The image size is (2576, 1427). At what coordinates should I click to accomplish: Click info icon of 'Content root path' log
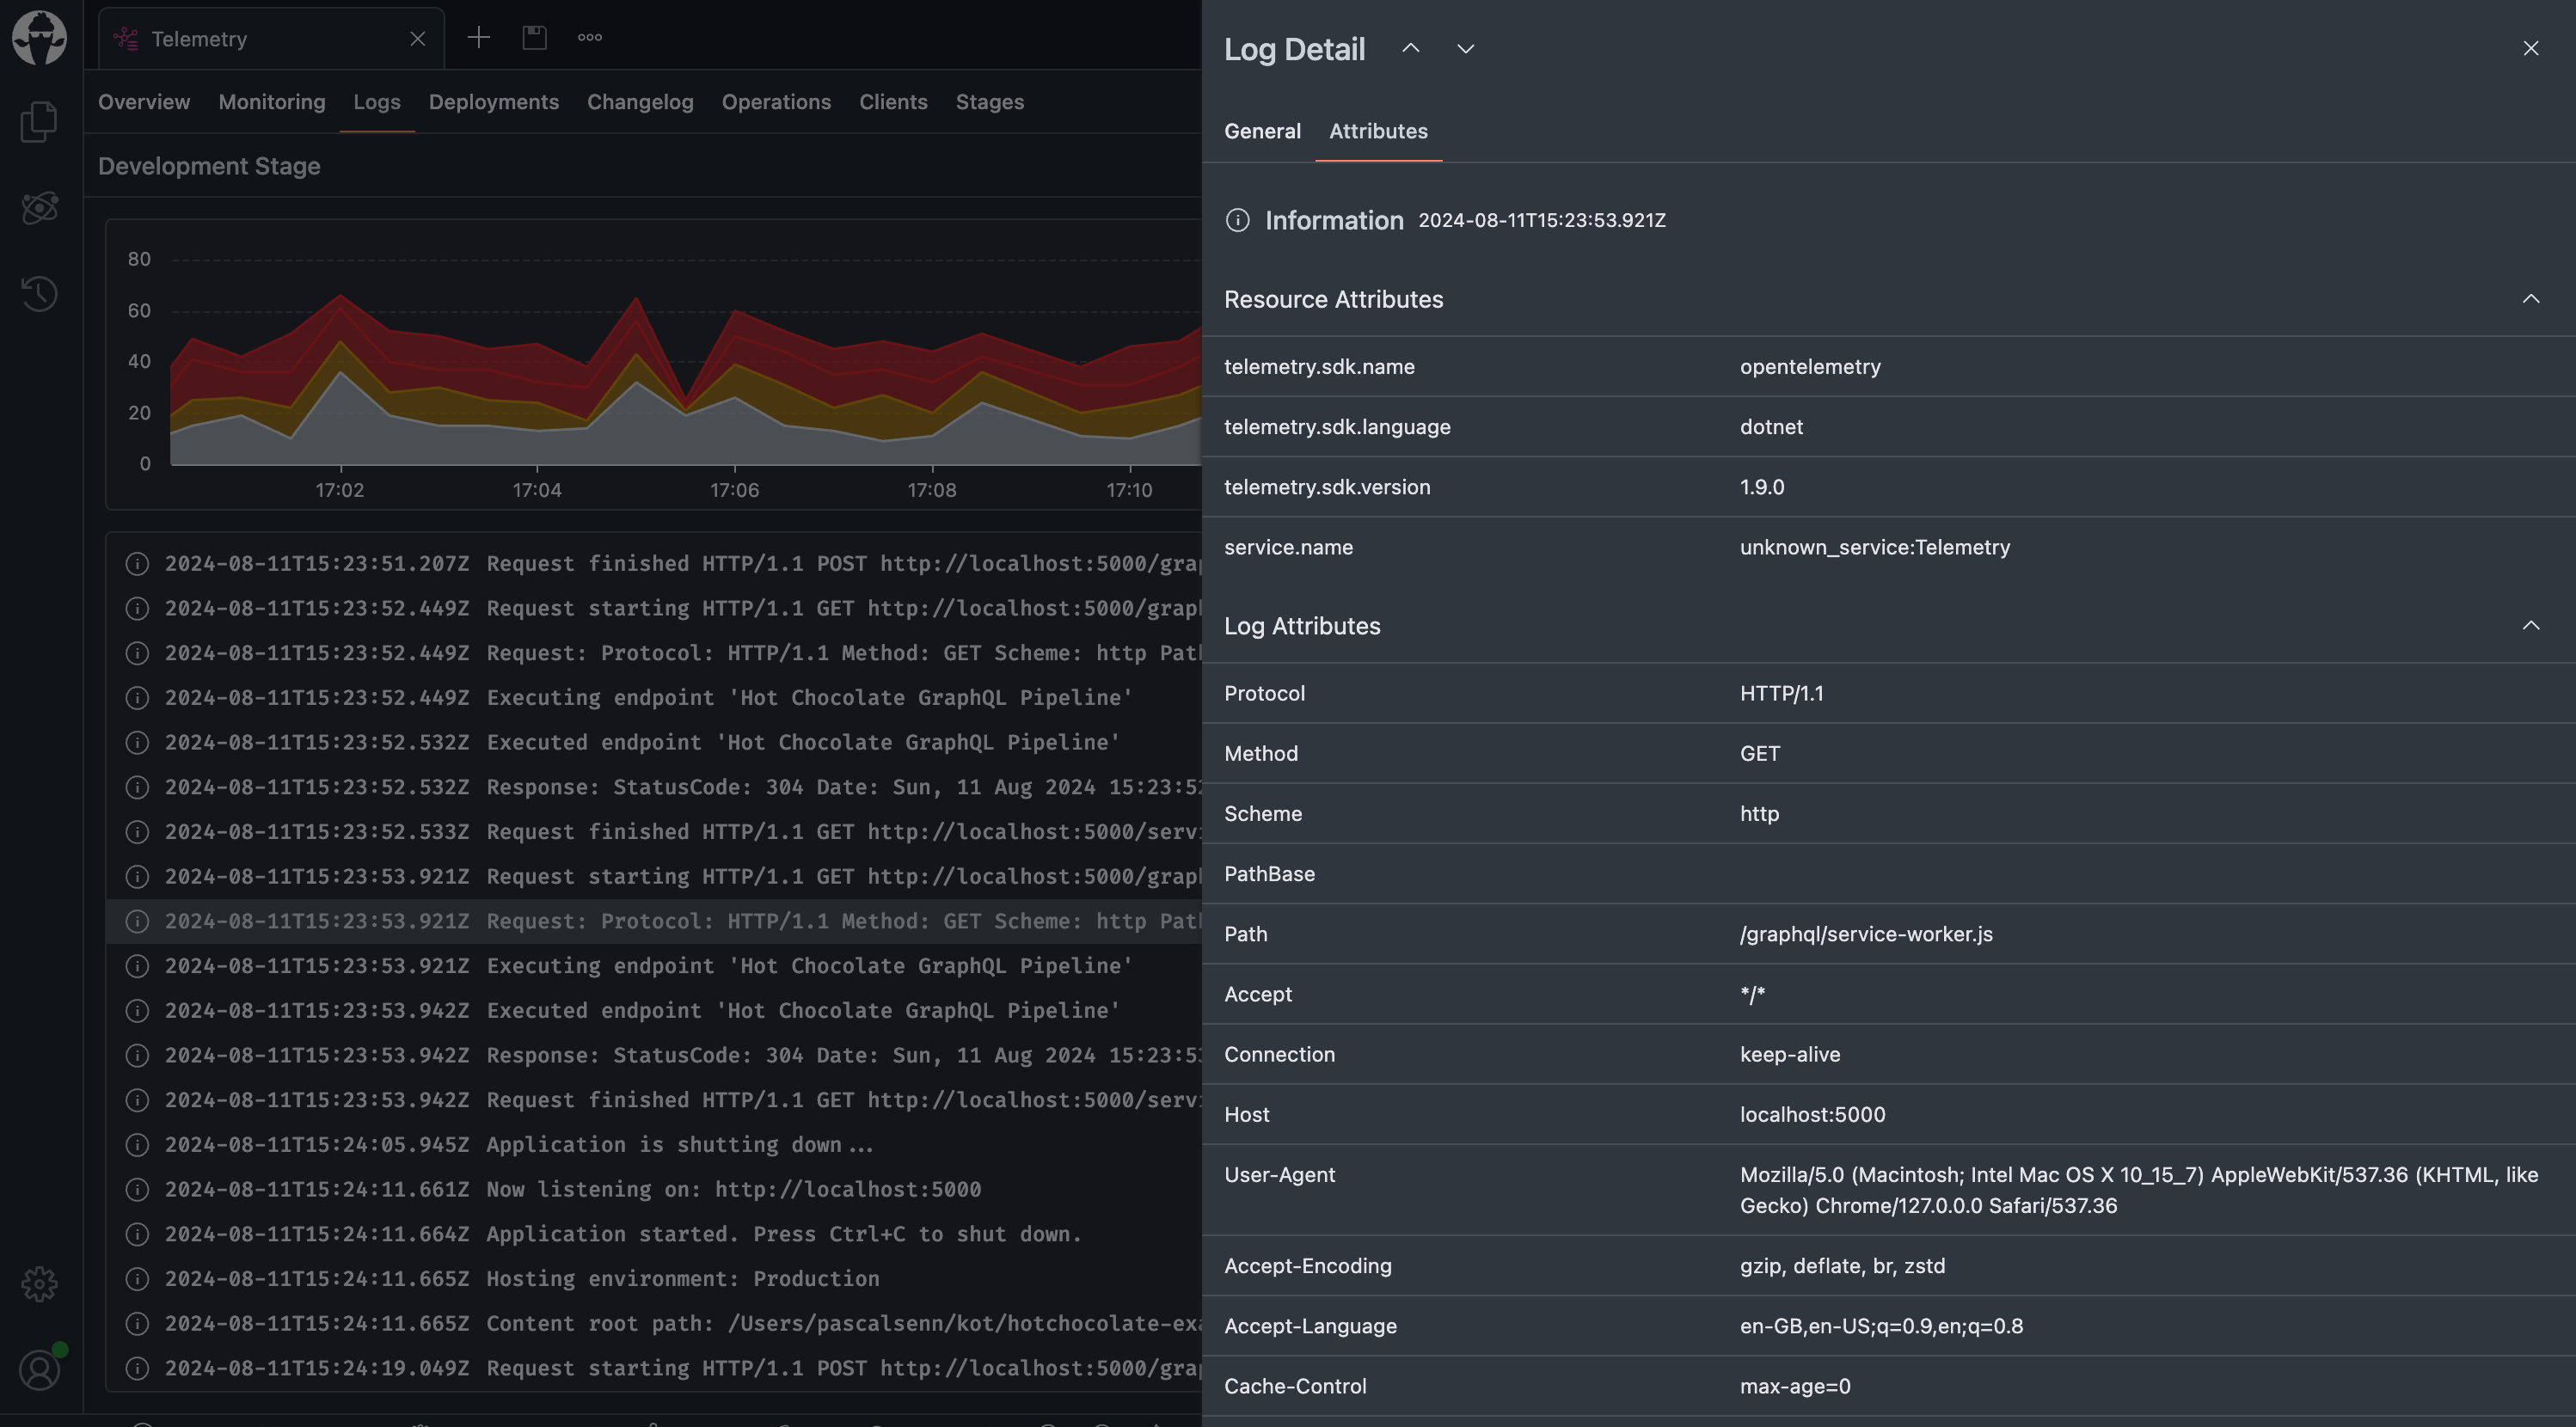point(137,1324)
